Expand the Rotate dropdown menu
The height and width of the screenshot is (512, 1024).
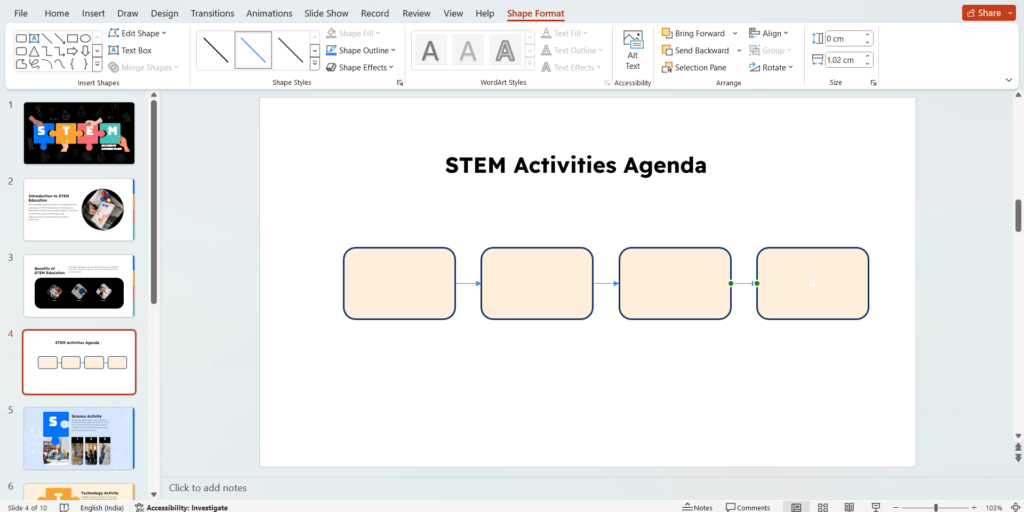pyautogui.click(x=793, y=67)
